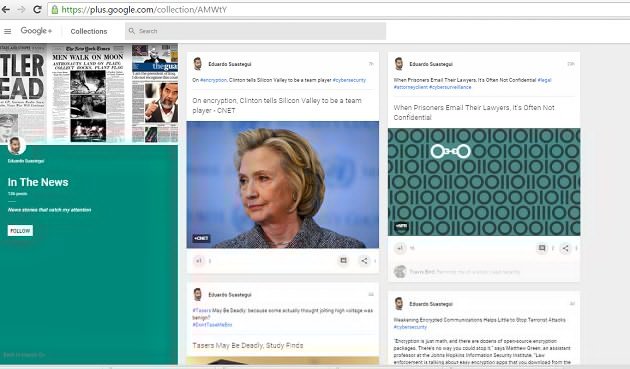Open the #cybersurveillance hashtag link
Image resolution: width=630 pixels, height=369 pixels.
coord(450,87)
